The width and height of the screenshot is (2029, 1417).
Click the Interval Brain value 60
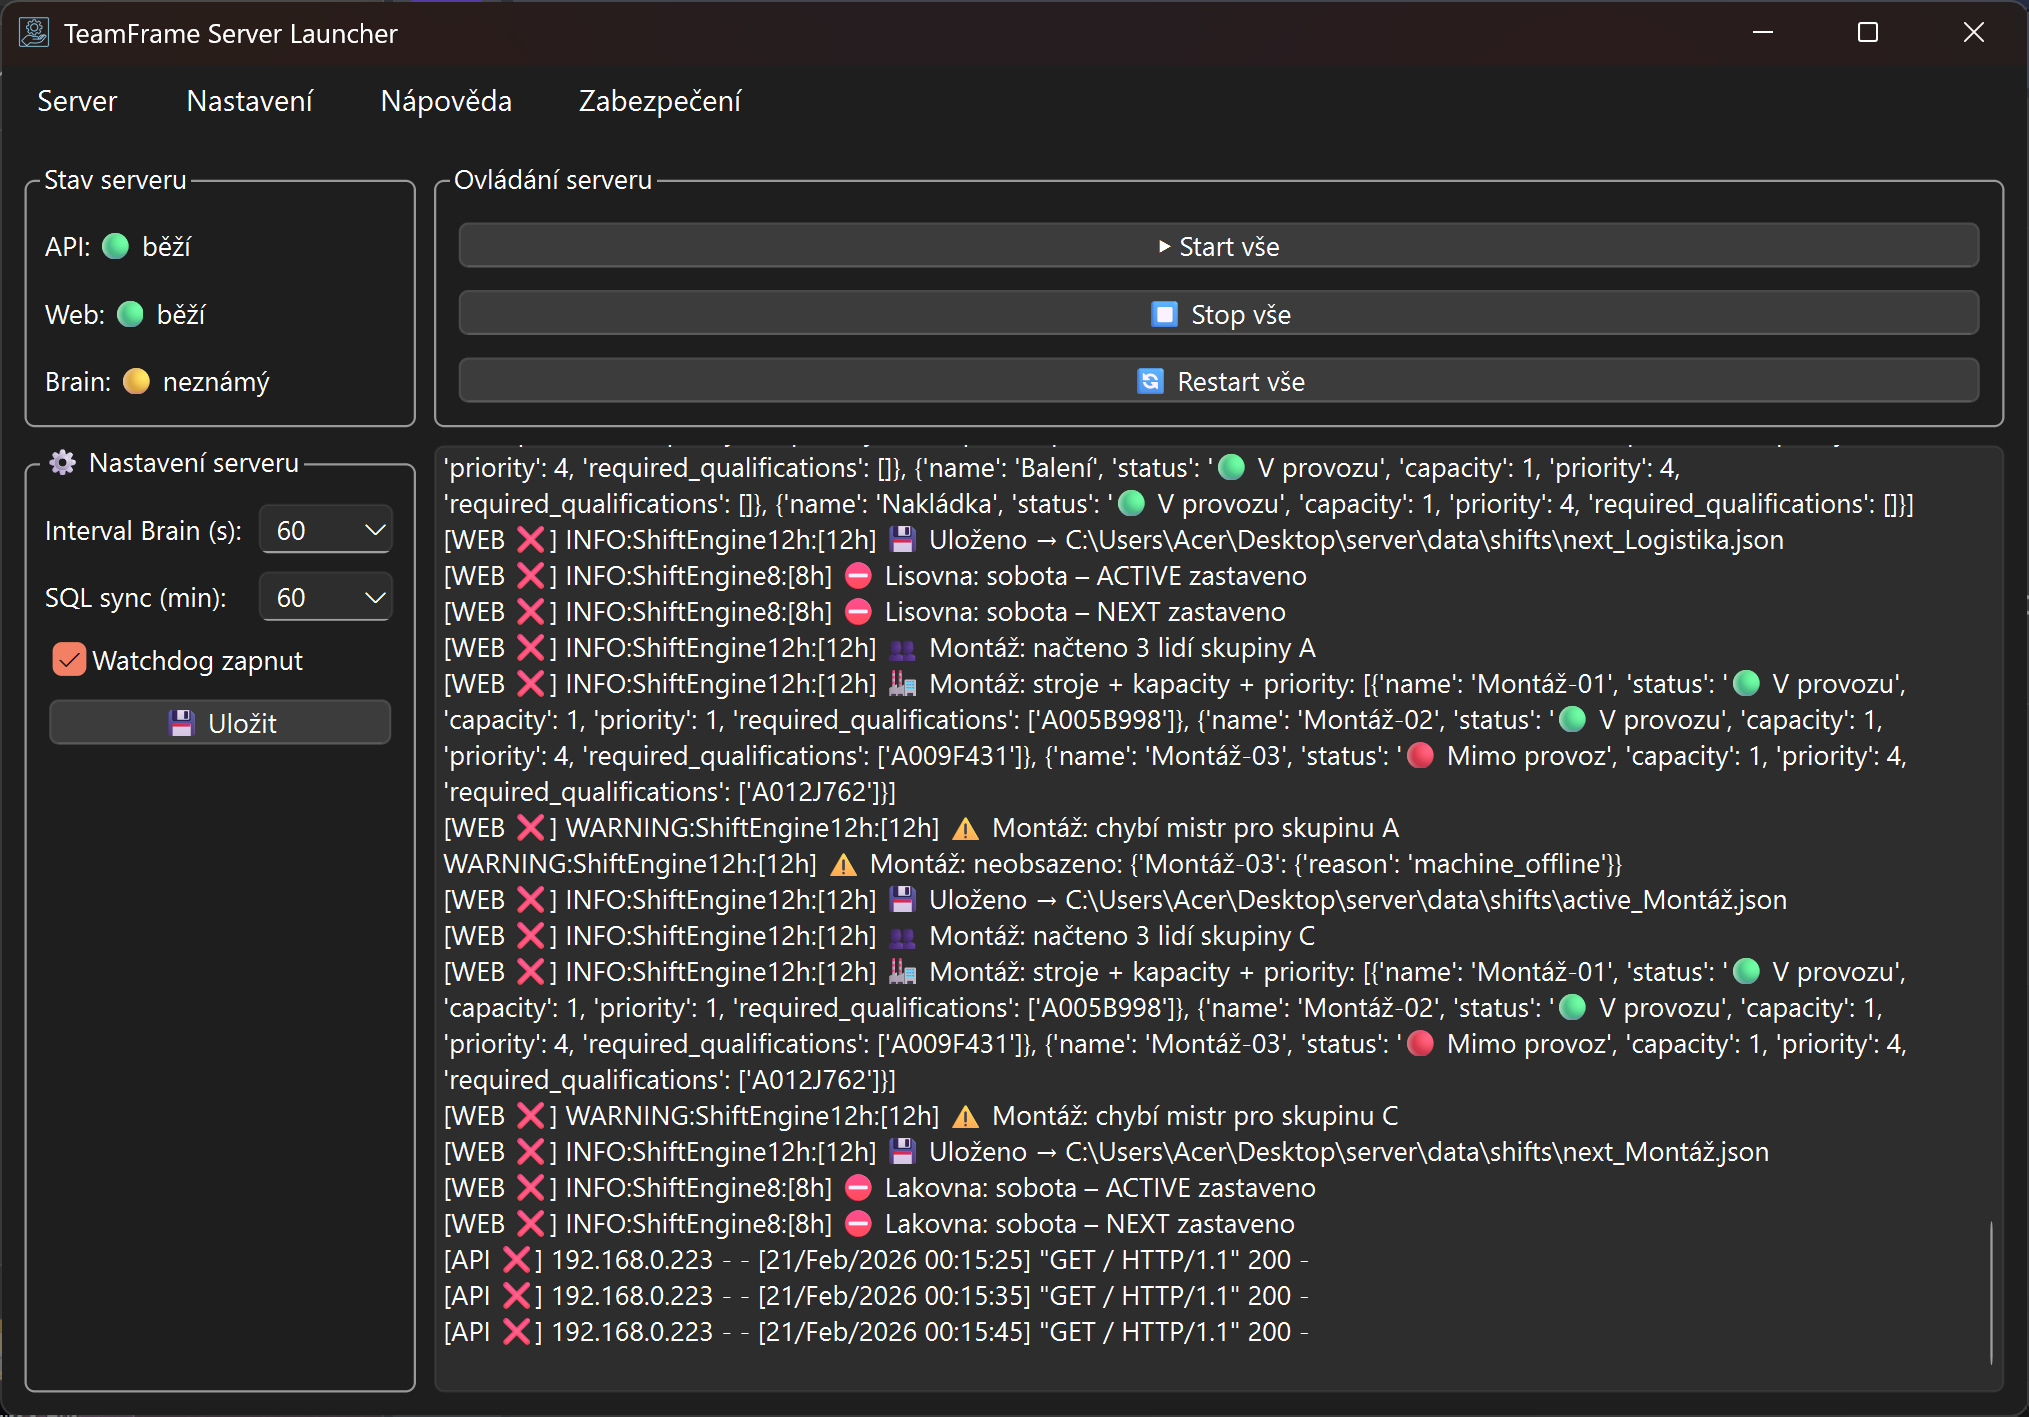(x=291, y=530)
